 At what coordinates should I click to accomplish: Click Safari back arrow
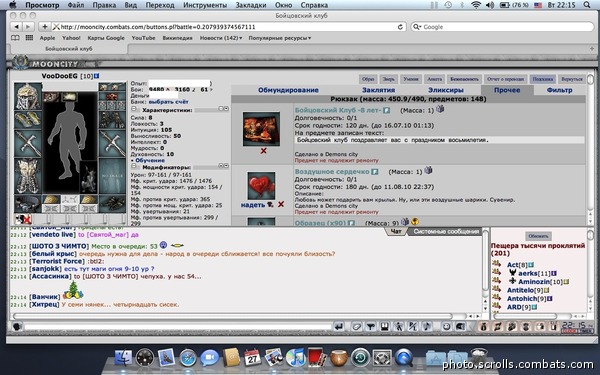tap(16, 27)
